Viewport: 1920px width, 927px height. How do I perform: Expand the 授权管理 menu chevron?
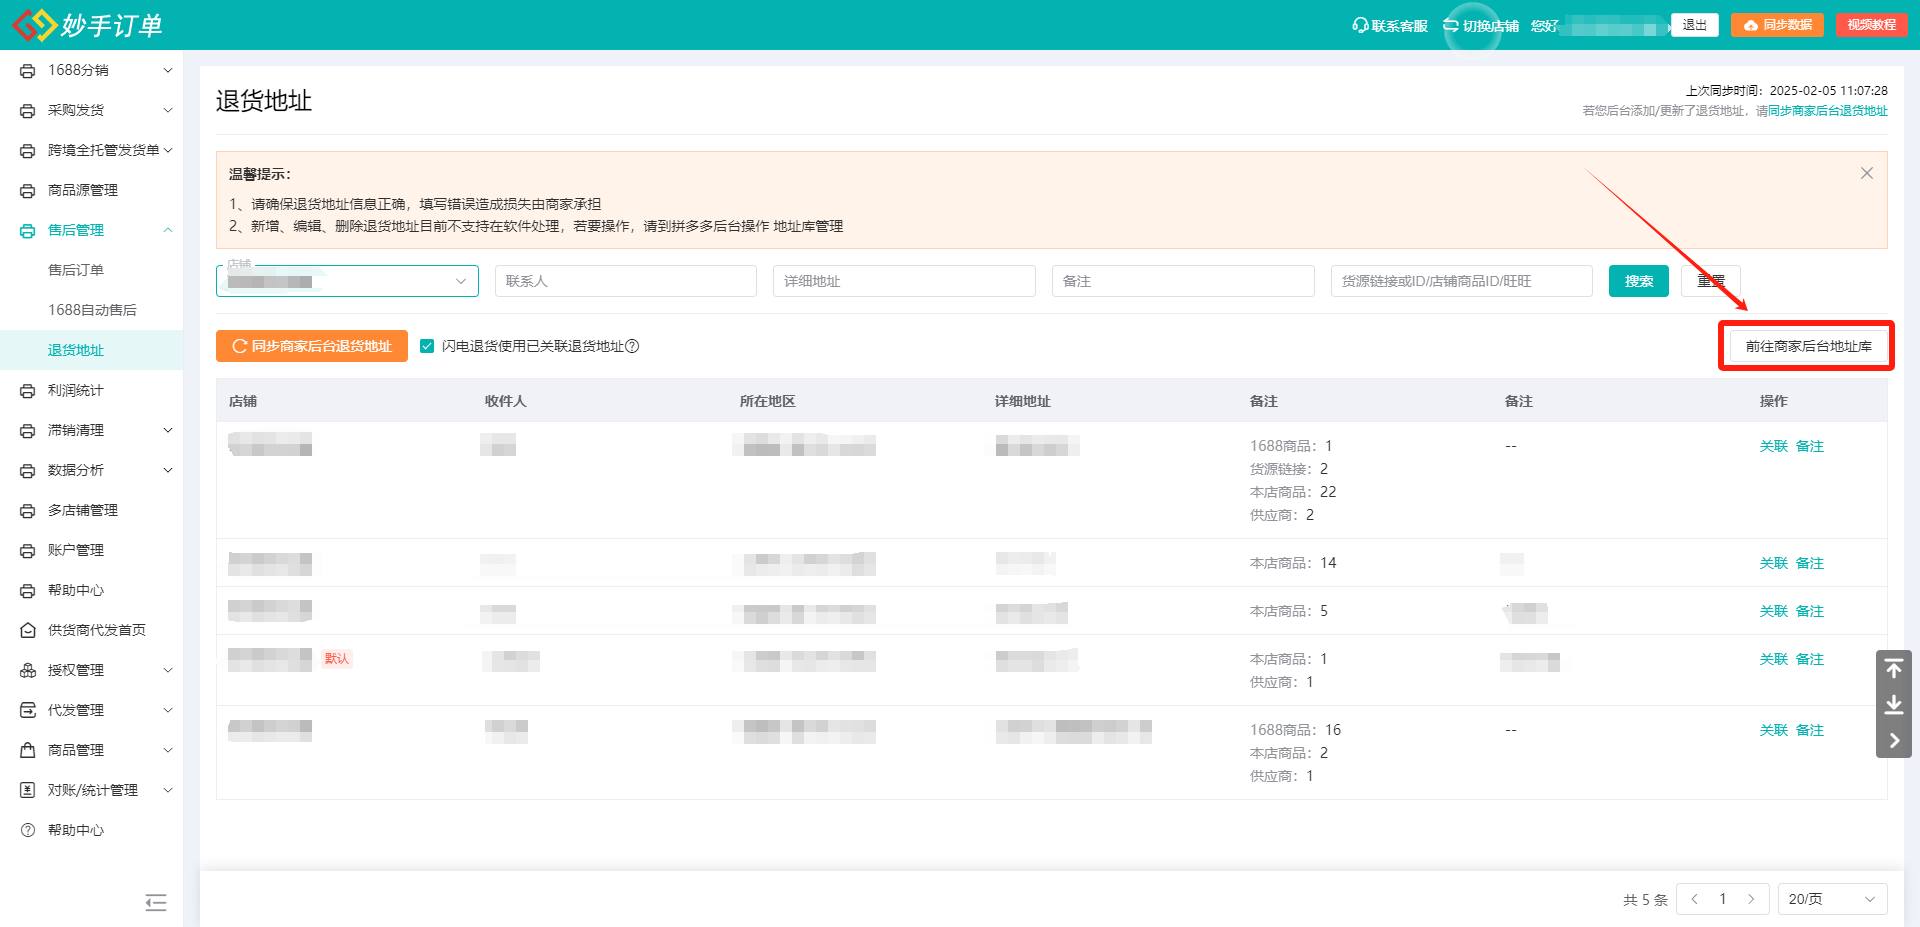pyautogui.click(x=168, y=670)
